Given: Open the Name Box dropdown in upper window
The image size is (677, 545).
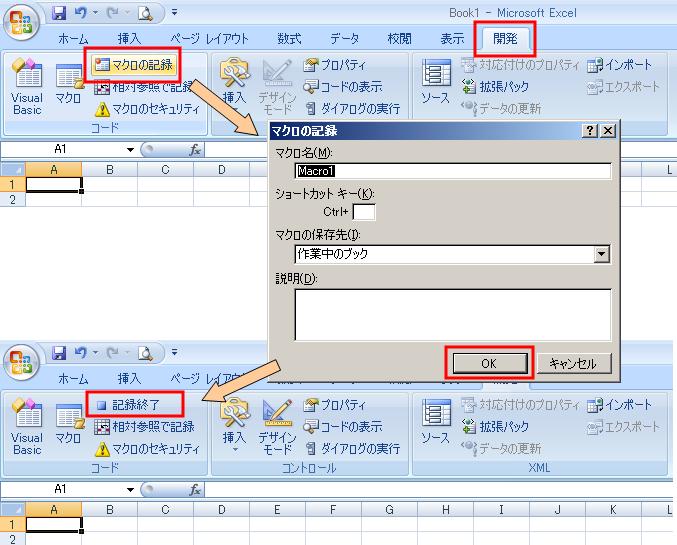Looking at the screenshot, I should (130, 149).
